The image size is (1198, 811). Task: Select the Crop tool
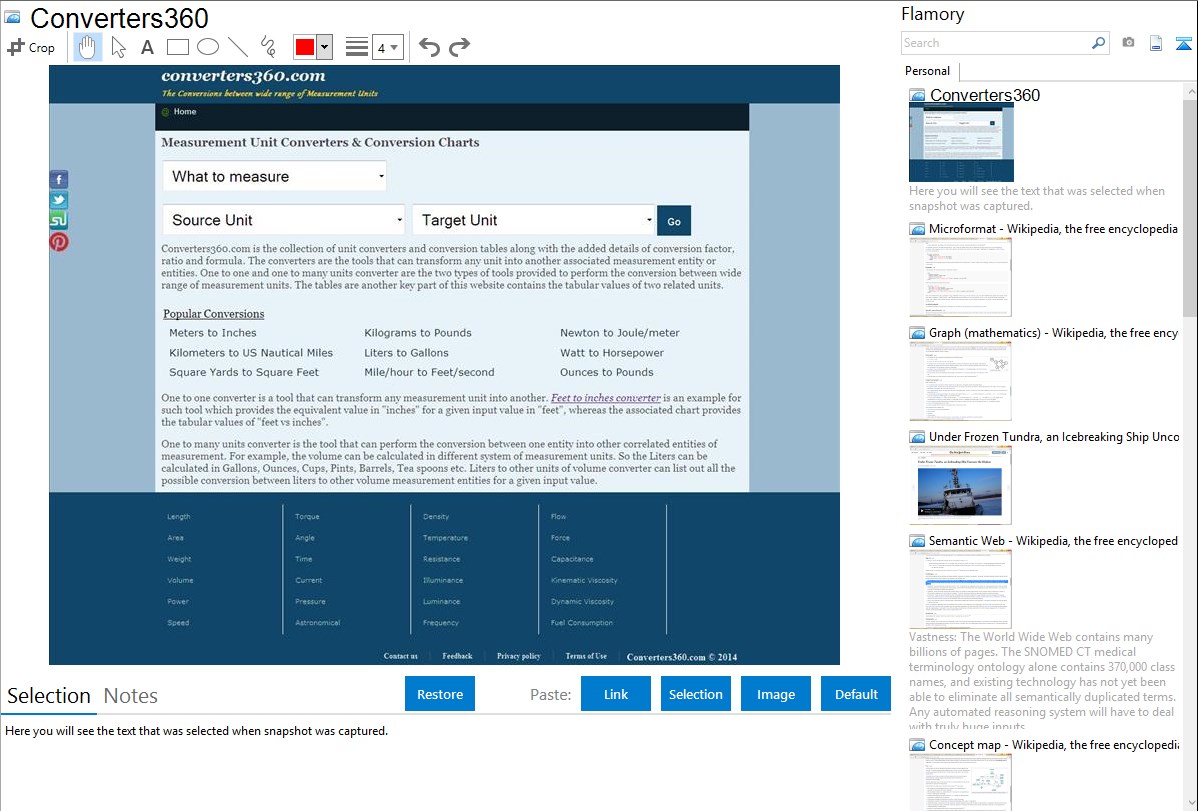[x=31, y=47]
